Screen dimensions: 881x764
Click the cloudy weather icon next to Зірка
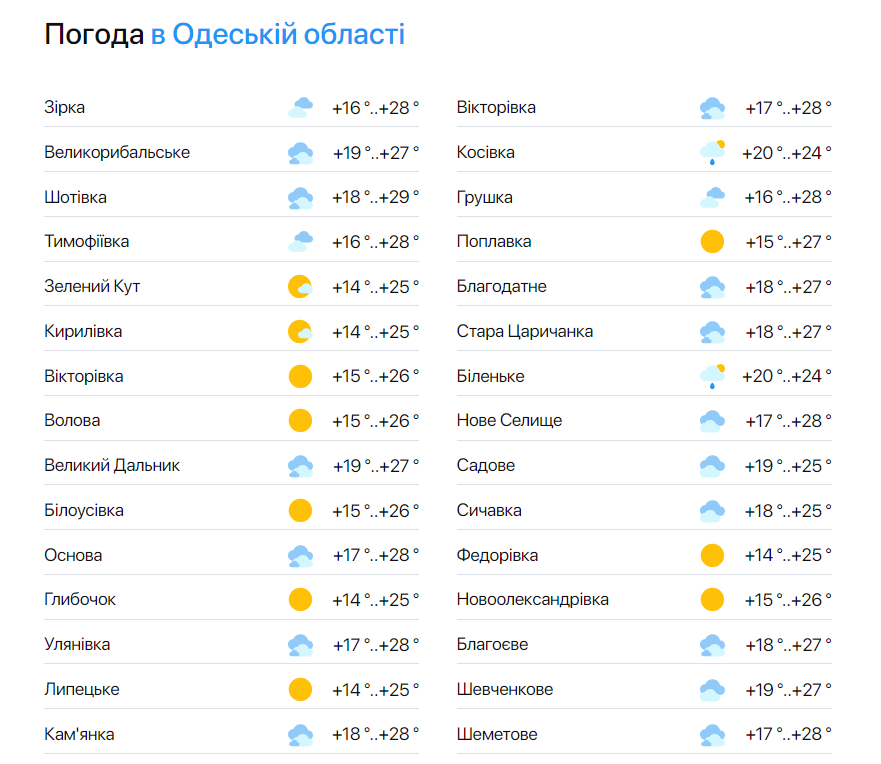pyautogui.click(x=299, y=106)
